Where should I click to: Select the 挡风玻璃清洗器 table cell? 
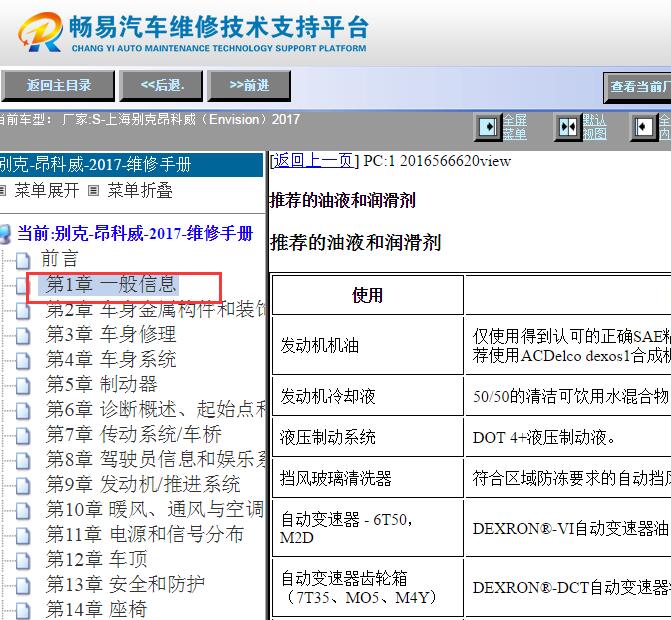[368, 478]
